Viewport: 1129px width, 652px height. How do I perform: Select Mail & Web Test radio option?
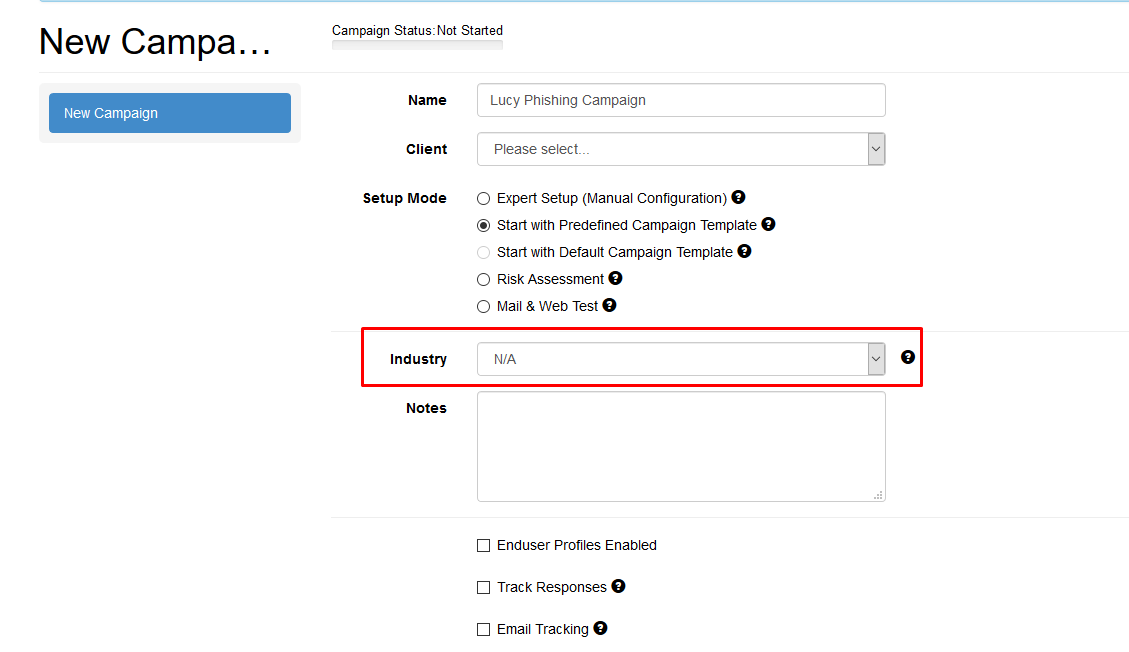coord(484,307)
